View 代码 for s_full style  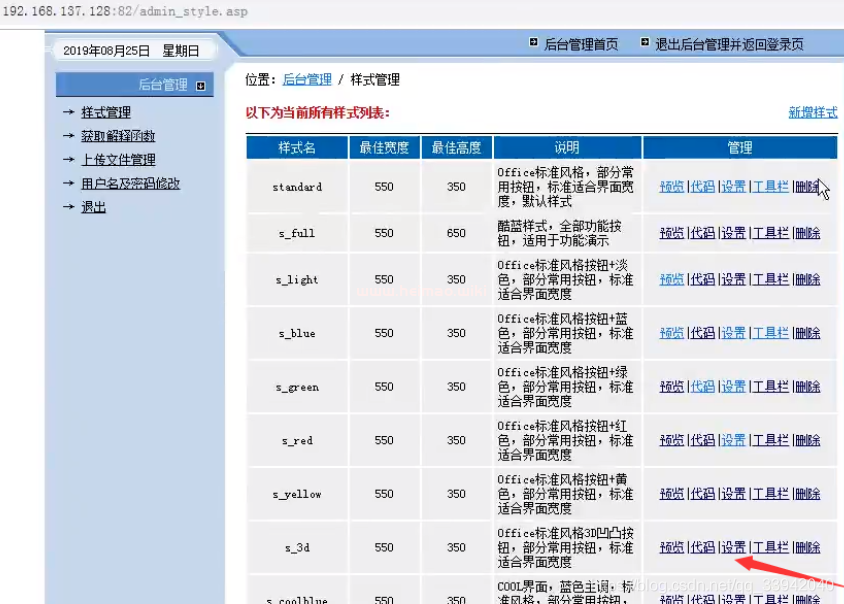[702, 233]
